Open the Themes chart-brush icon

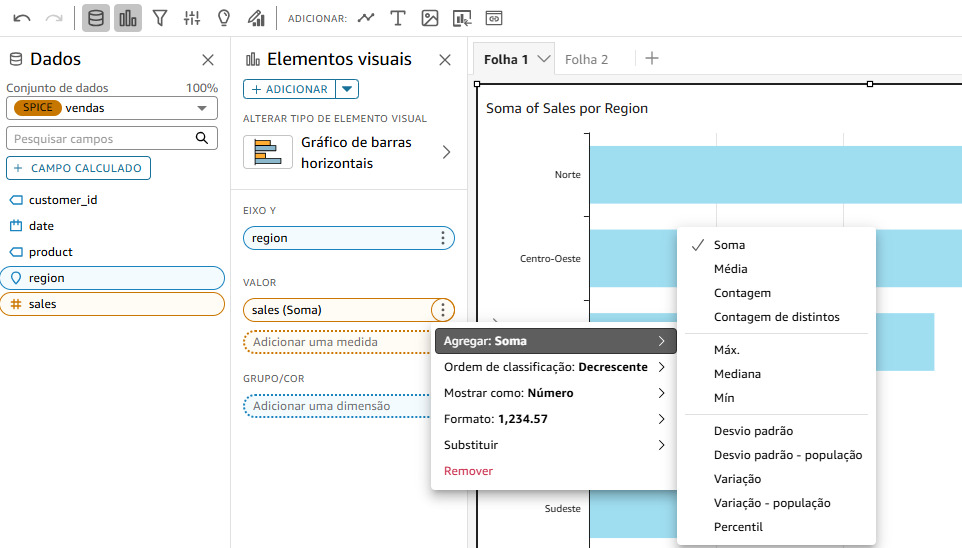256,18
